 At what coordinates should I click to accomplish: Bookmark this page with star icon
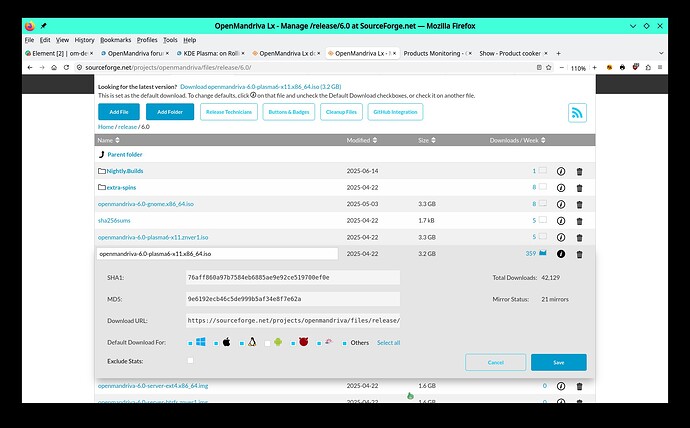click(x=549, y=67)
